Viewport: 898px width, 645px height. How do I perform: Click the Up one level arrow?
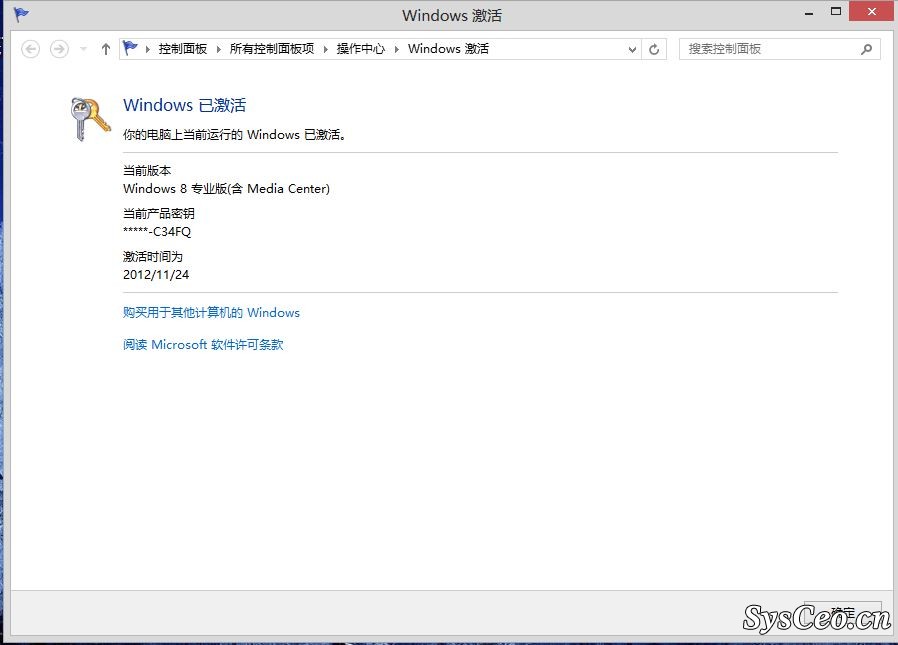coord(106,49)
